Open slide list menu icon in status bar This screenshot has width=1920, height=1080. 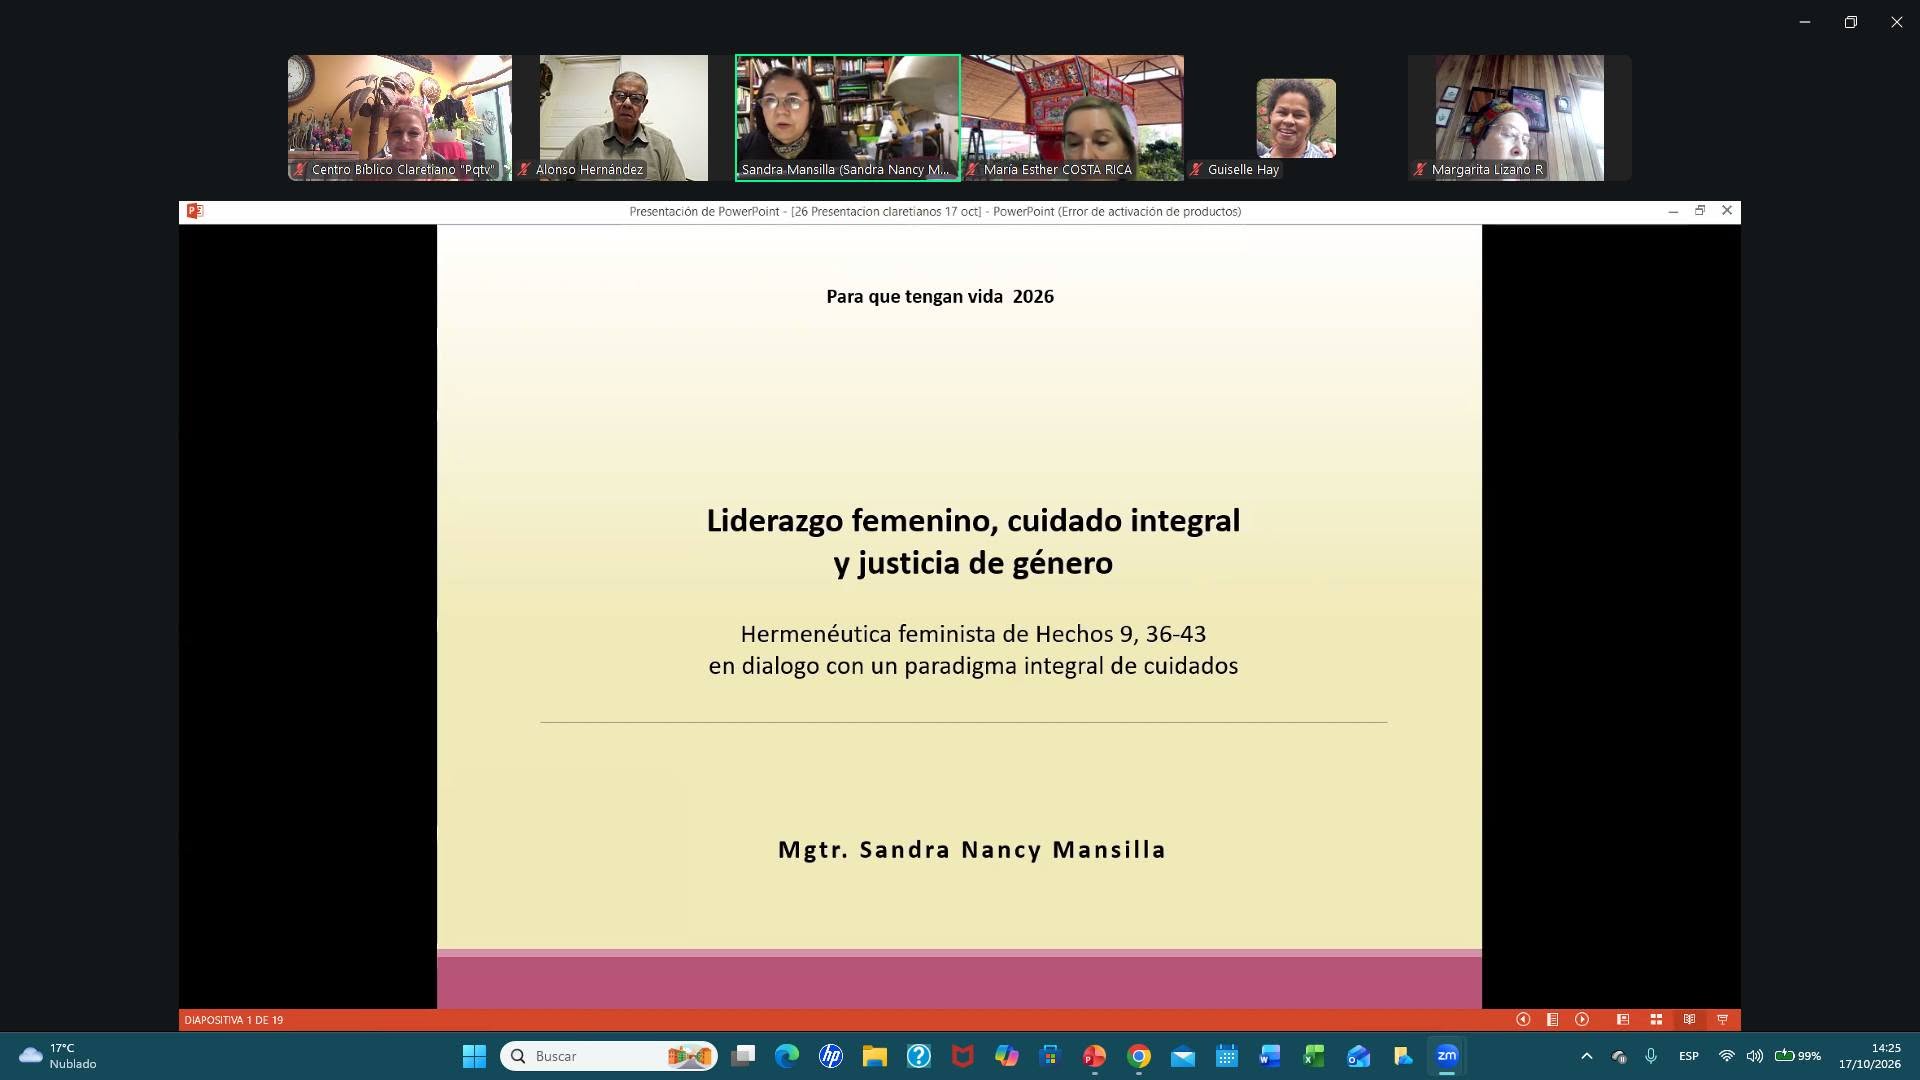click(x=1552, y=1020)
